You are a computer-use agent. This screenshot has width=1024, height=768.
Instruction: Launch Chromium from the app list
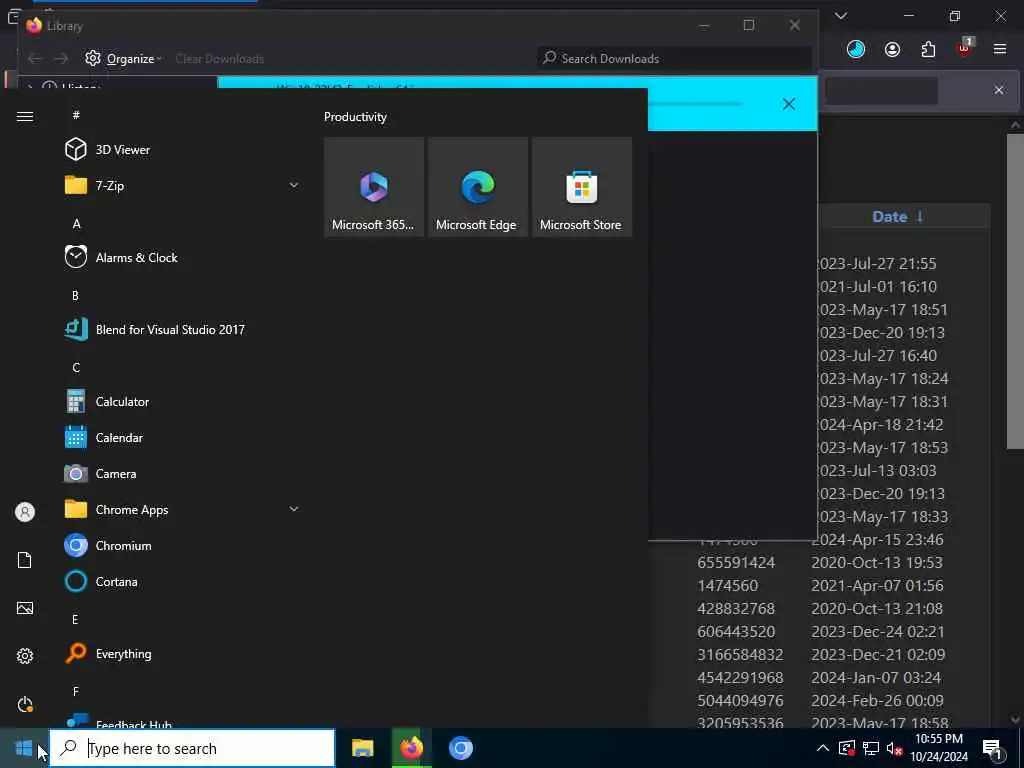123,545
